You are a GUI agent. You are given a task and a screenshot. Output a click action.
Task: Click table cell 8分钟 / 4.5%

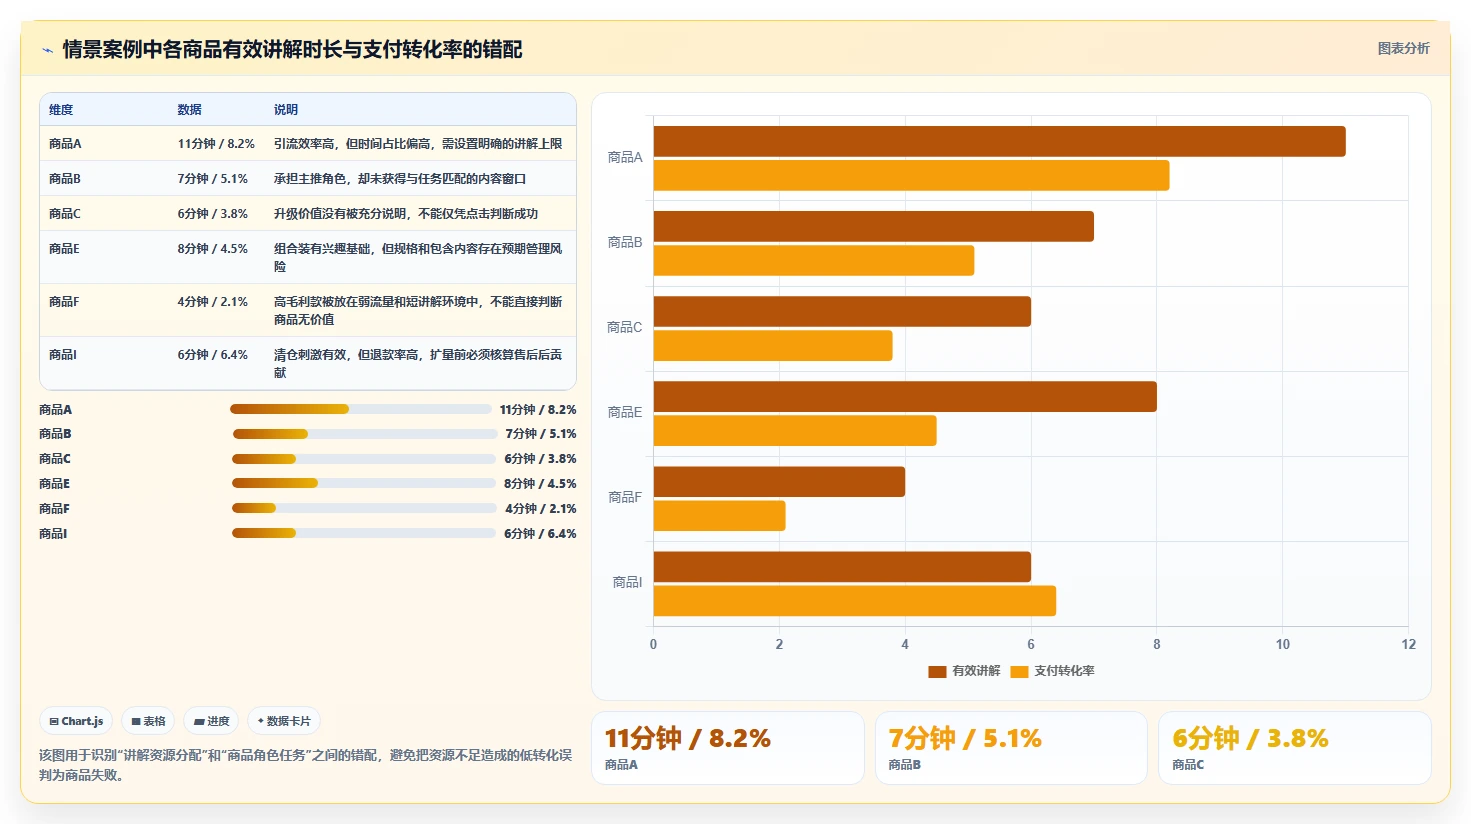213,249
